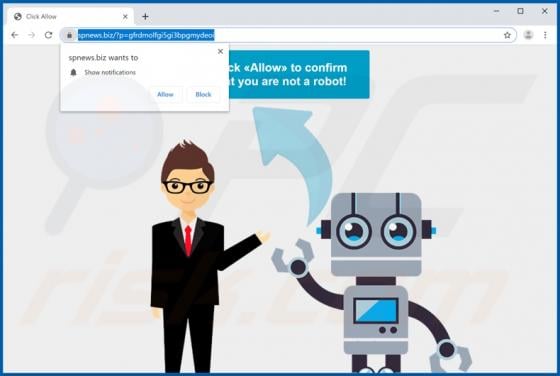560x376 pixels.
Task: Click the forward navigation arrow
Action: click(31, 35)
